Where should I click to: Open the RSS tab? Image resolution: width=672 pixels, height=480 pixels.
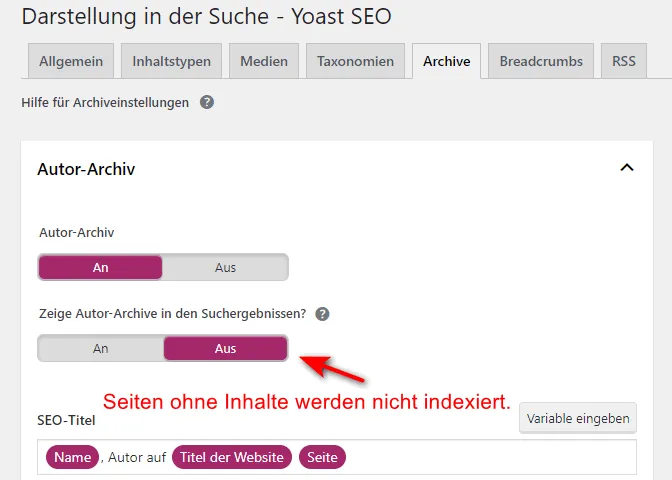pos(624,61)
